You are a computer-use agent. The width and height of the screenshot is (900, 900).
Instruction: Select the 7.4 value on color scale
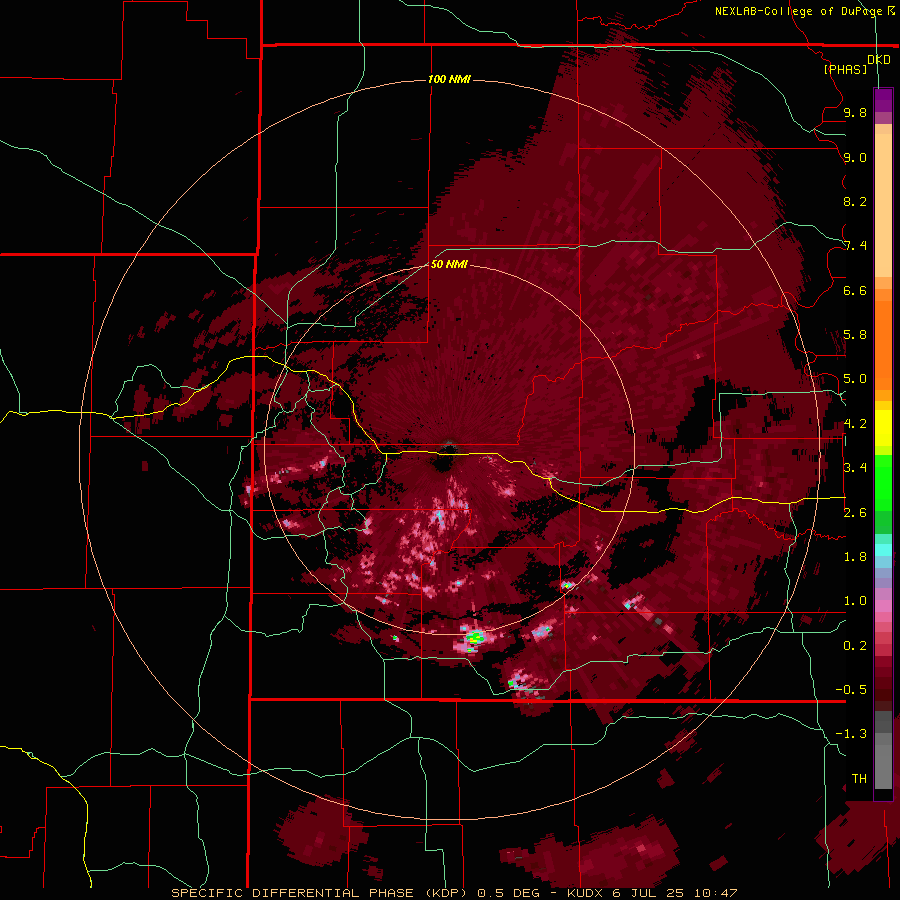coord(855,246)
